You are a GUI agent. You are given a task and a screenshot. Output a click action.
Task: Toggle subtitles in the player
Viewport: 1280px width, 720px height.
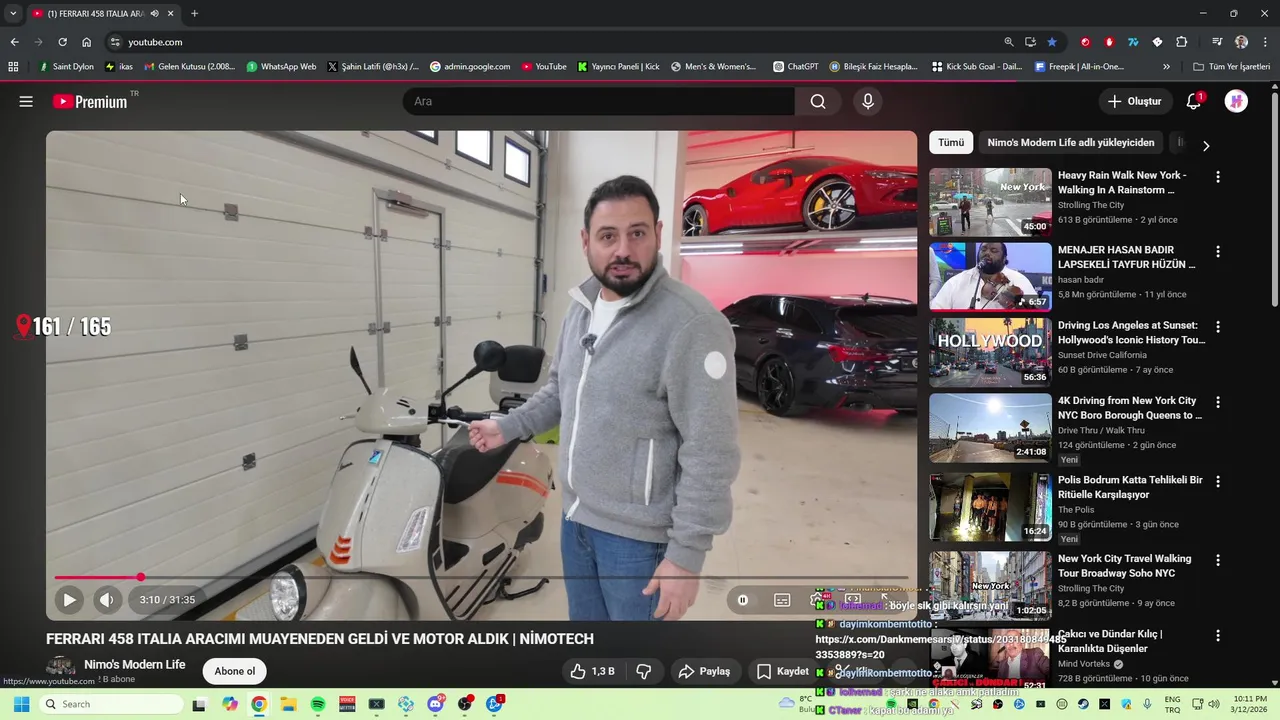coord(782,600)
